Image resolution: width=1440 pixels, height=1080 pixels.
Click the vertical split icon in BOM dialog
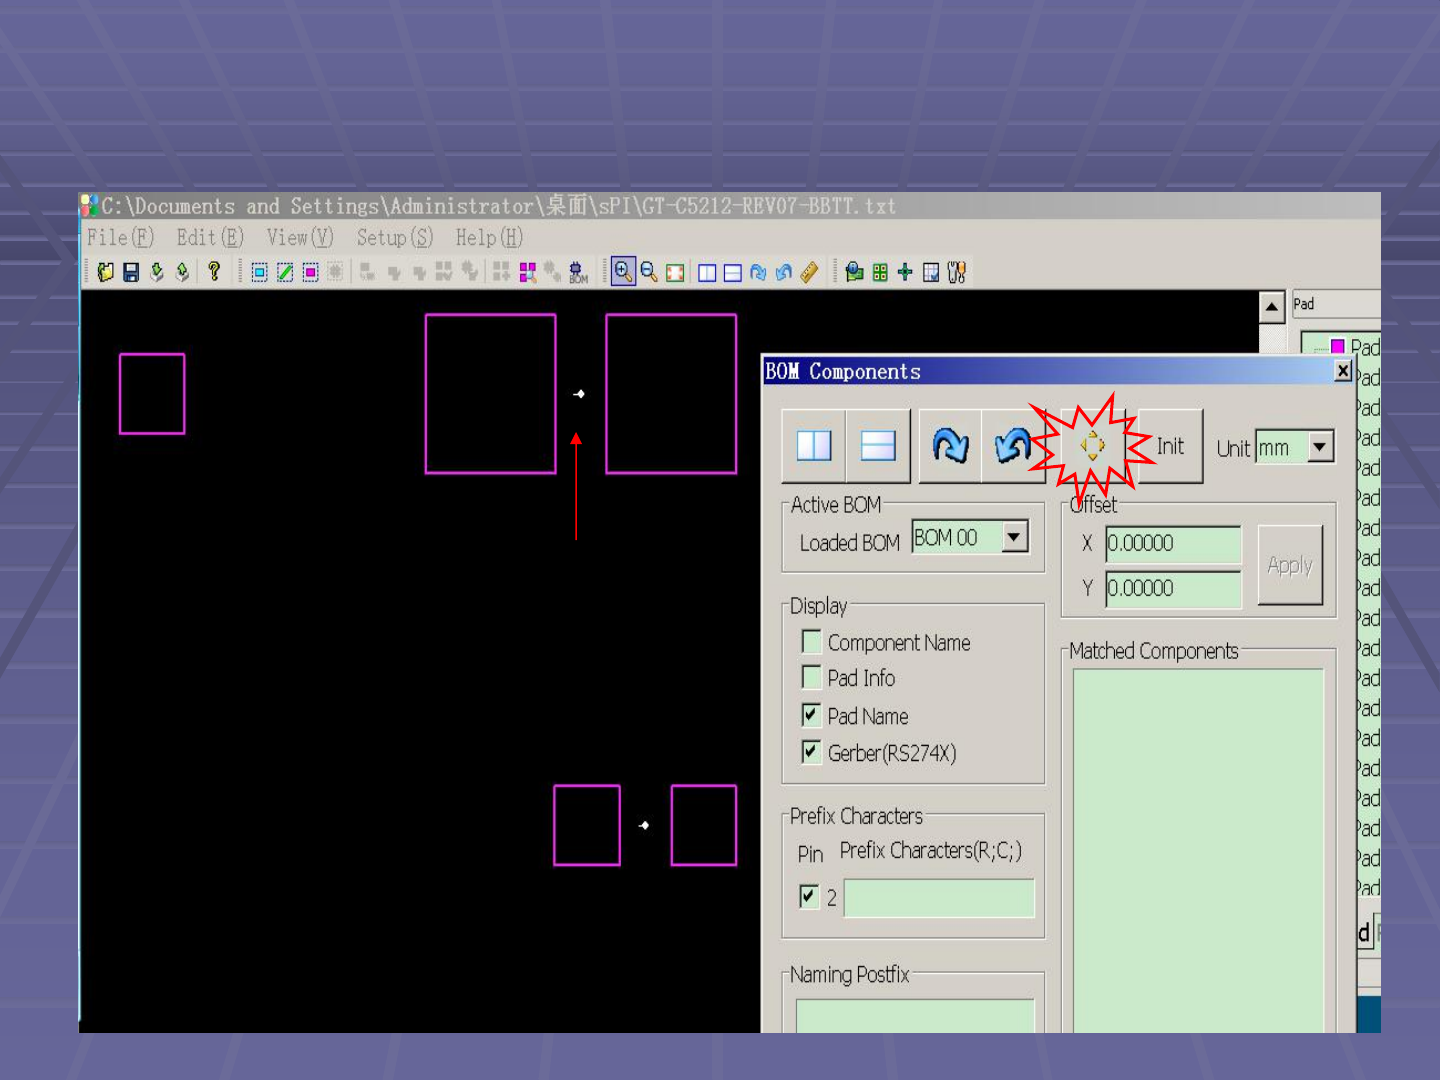coord(814,446)
